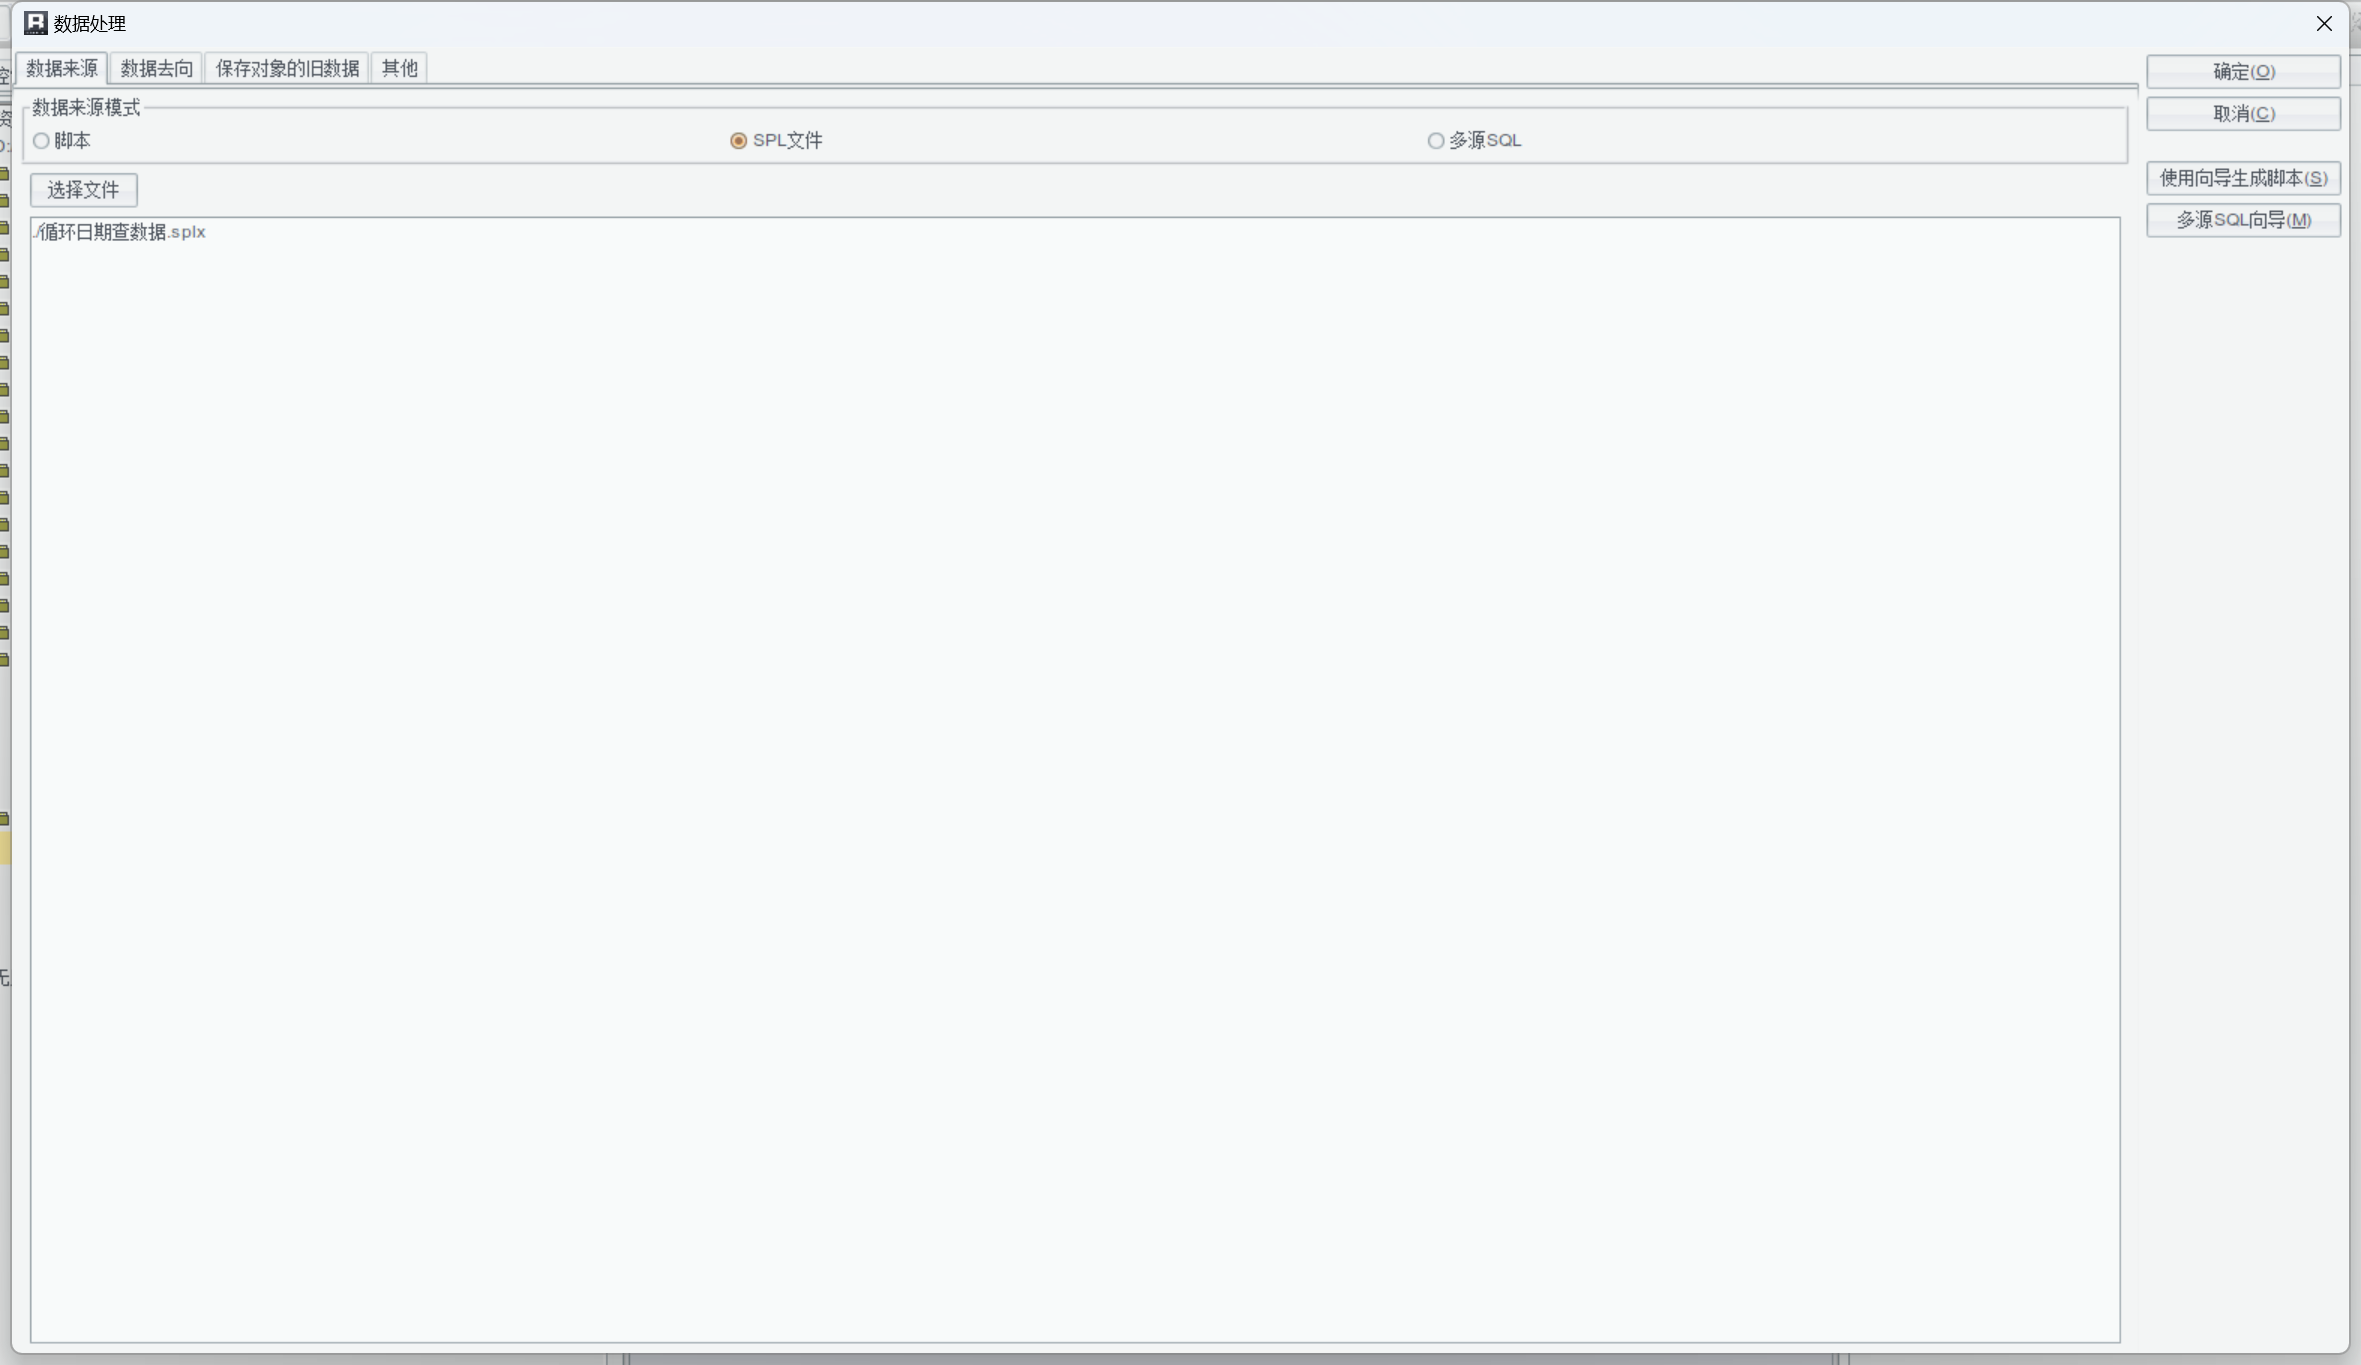Open the 多源SQL向导(M) wizard
The width and height of the screenshot is (2361, 1365).
click(2243, 220)
